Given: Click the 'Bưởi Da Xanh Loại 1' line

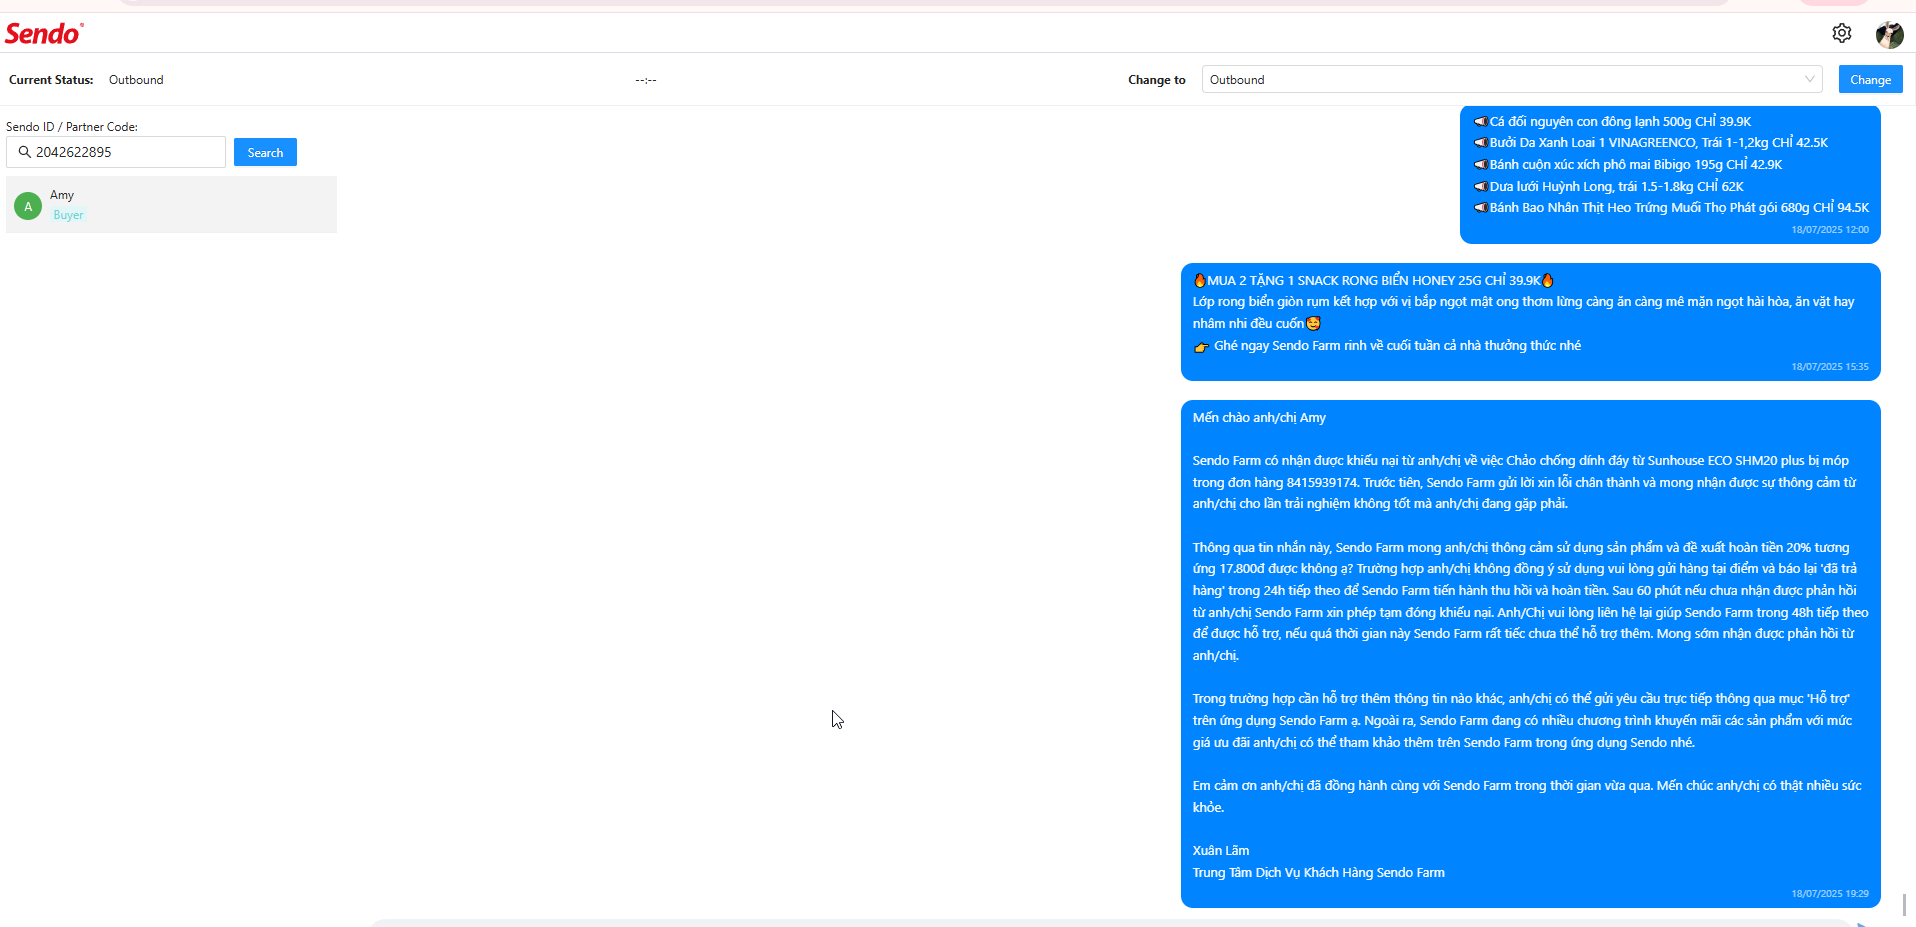Looking at the screenshot, I should (x=1650, y=143).
